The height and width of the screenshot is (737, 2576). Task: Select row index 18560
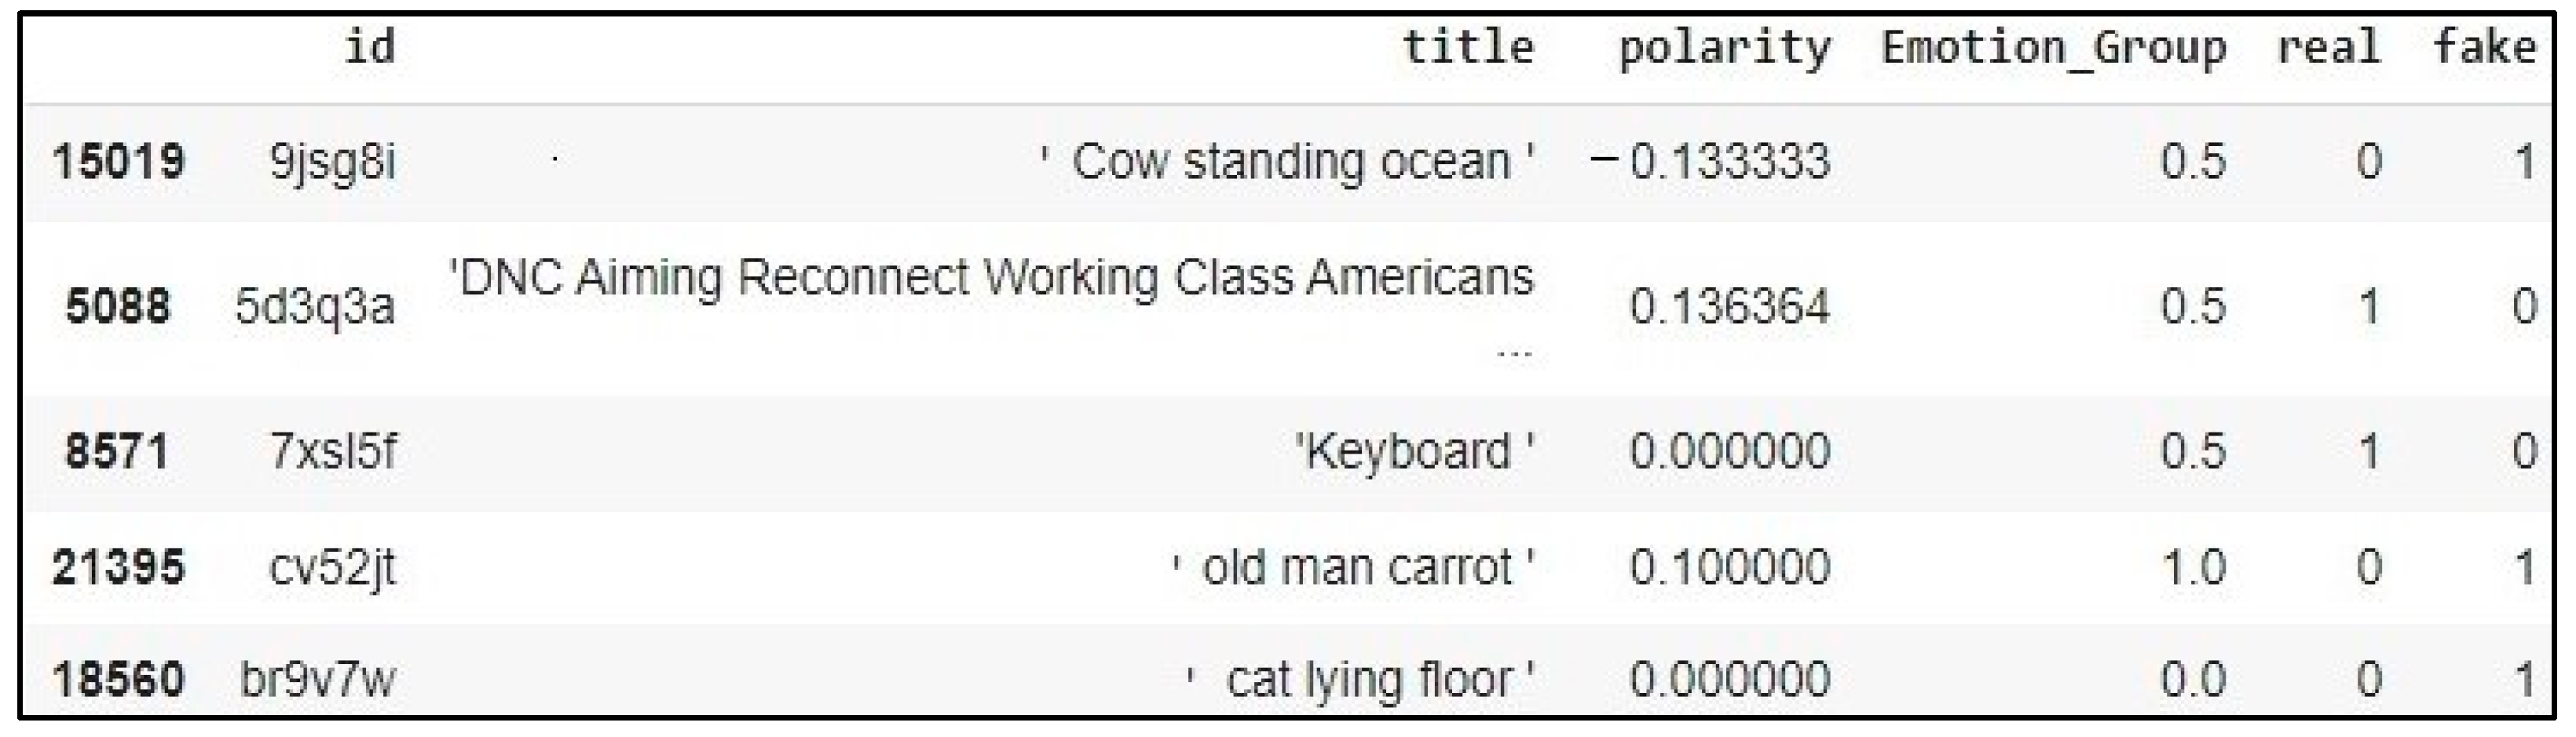(x=118, y=680)
